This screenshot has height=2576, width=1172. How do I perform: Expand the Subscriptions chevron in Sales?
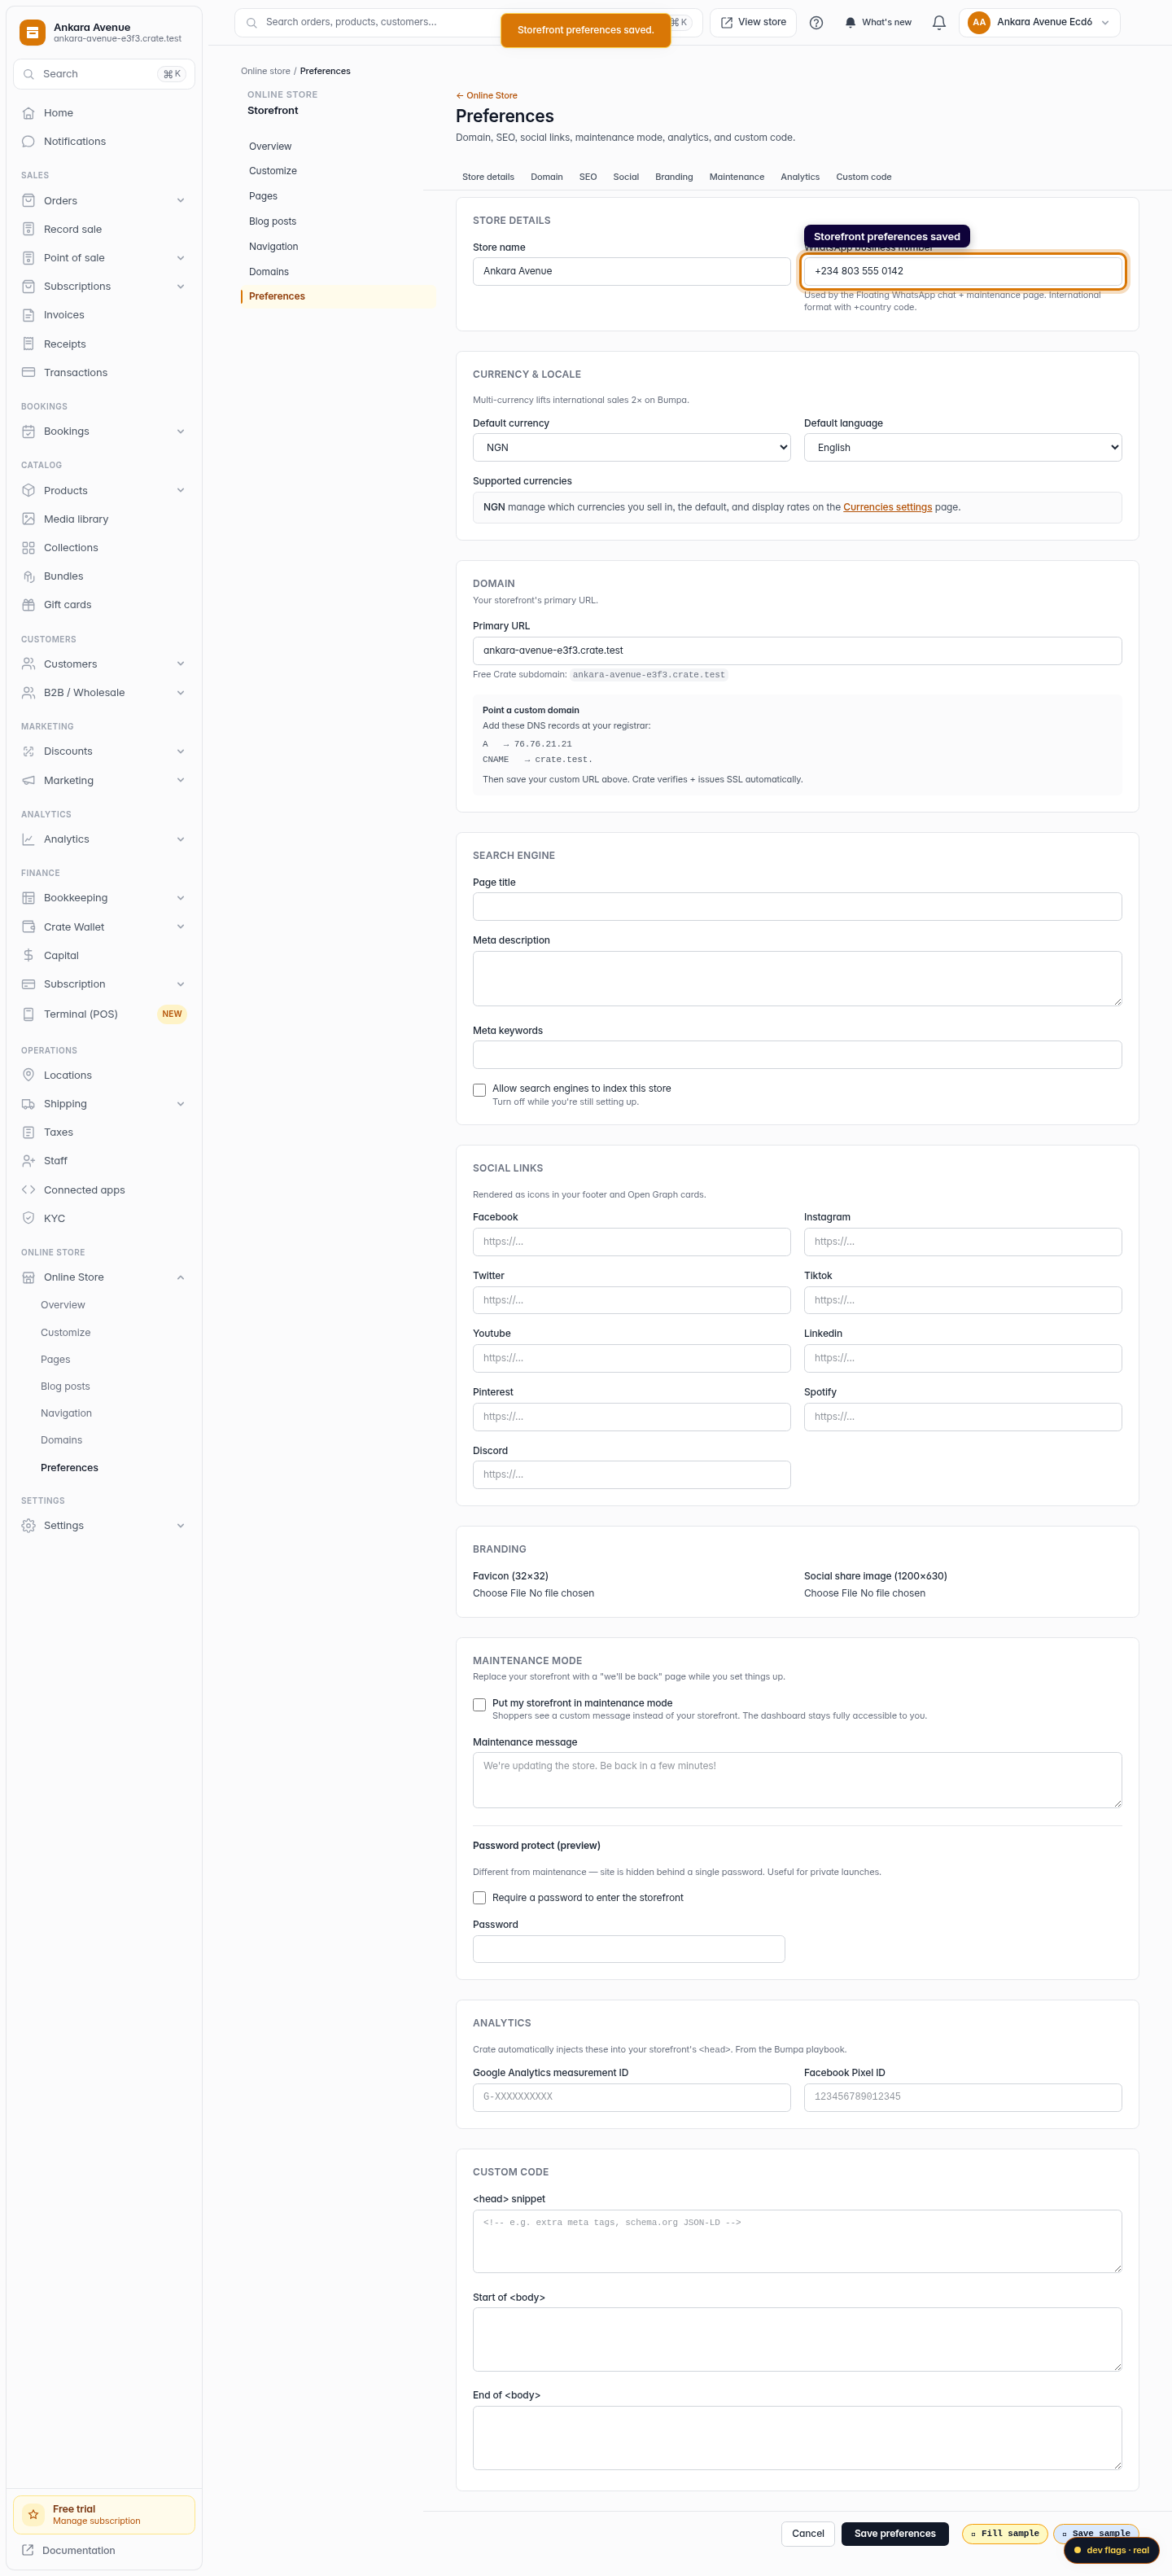click(x=181, y=287)
